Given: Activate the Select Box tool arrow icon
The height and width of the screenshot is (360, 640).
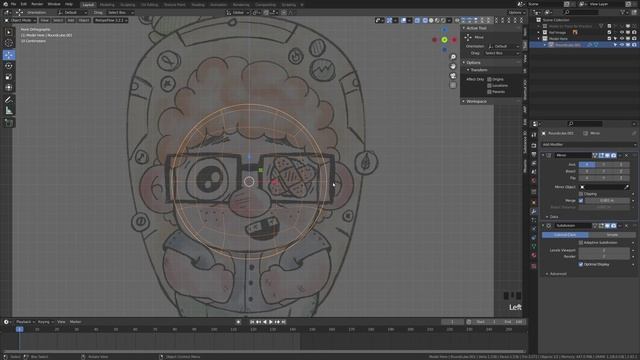Looking at the screenshot, I should pyautogui.click(x=9, y=32).
